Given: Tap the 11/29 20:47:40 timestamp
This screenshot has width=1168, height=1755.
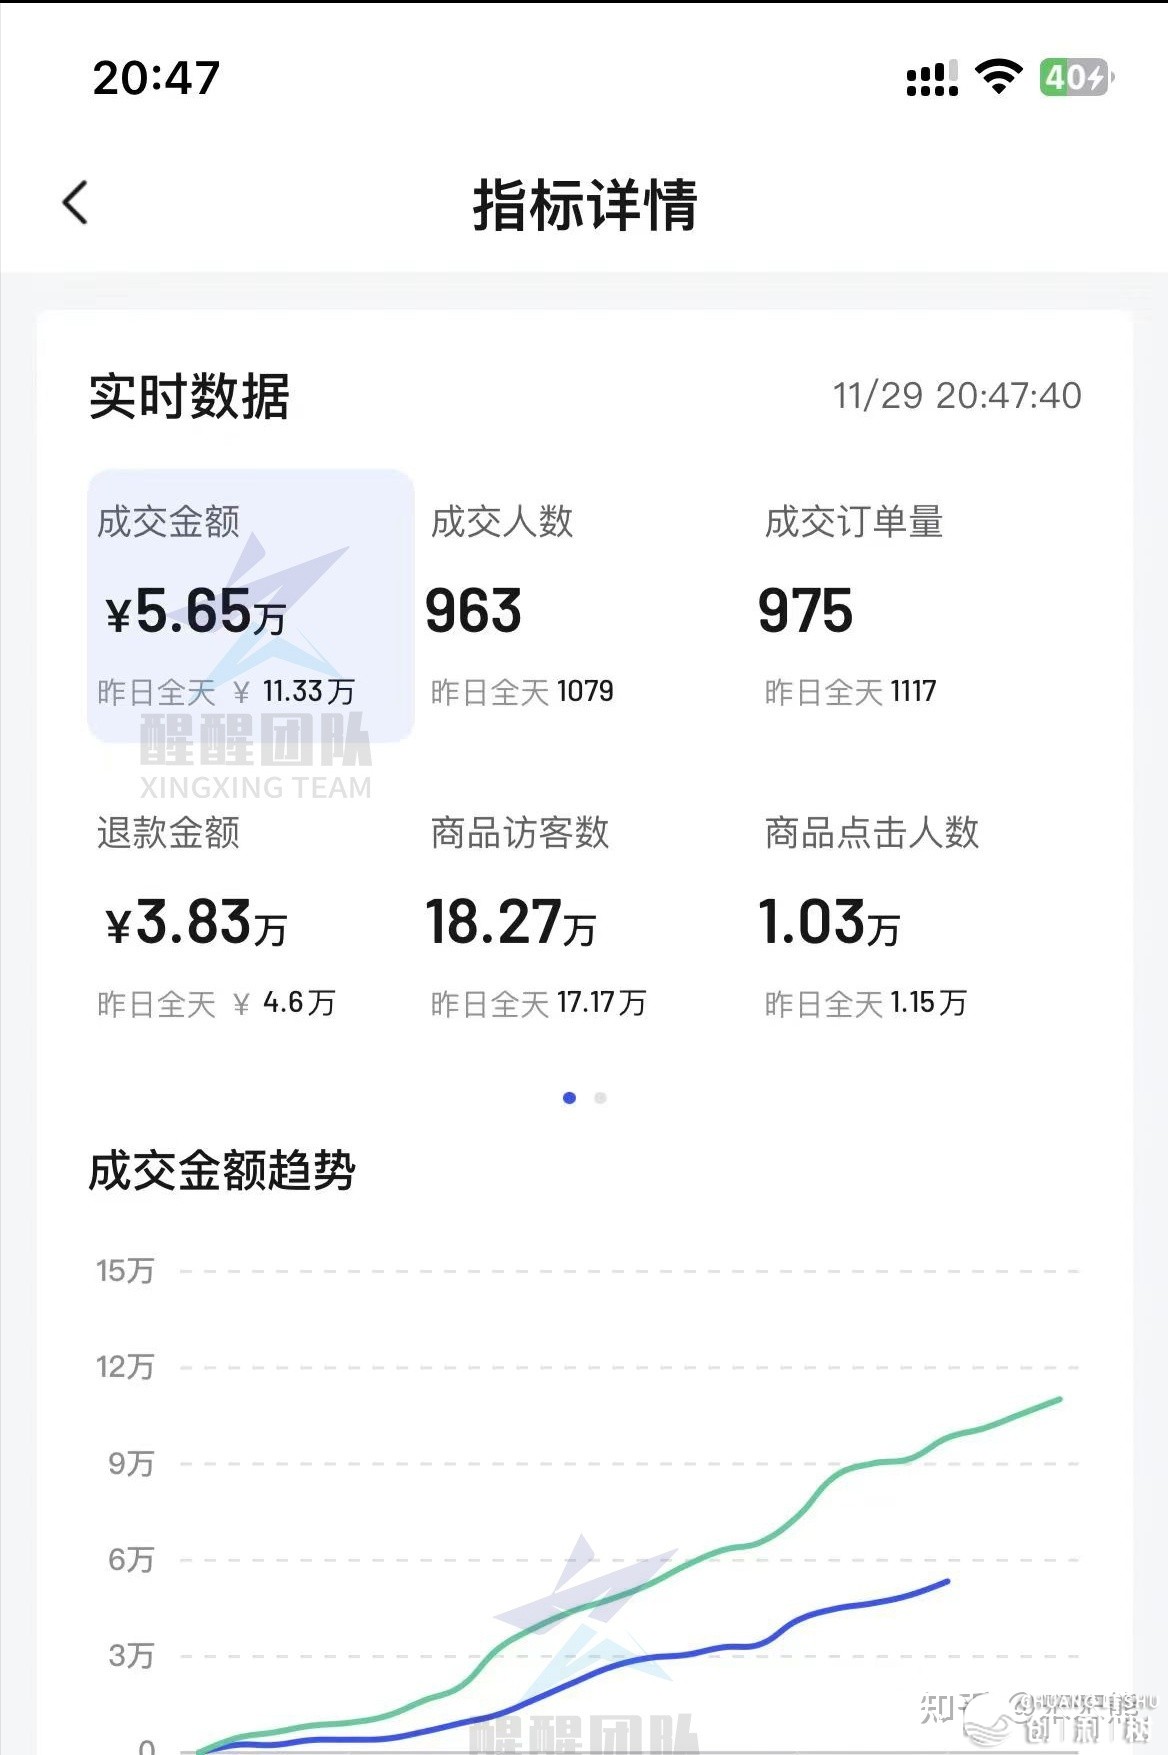Looking at the screenshot, I should tap(956, 396).
